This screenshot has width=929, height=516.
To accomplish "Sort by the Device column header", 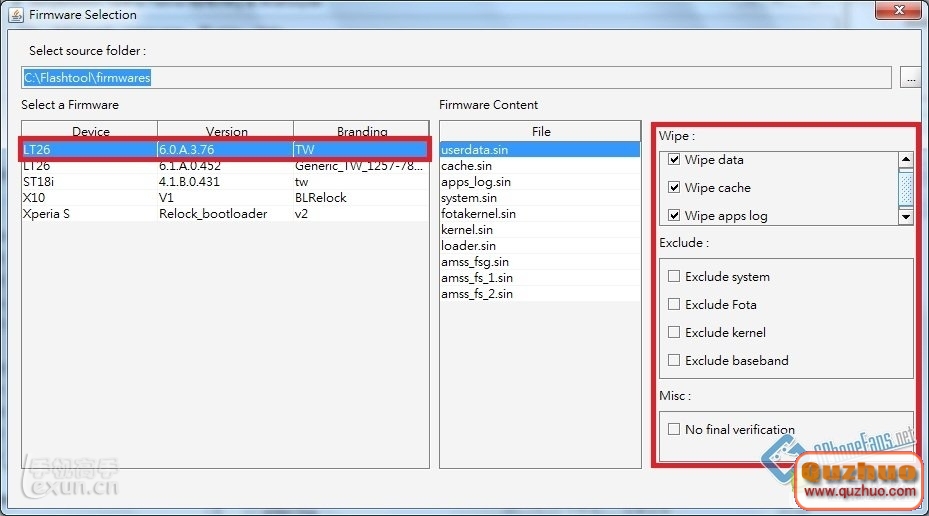I will click(x=90, y=131).
